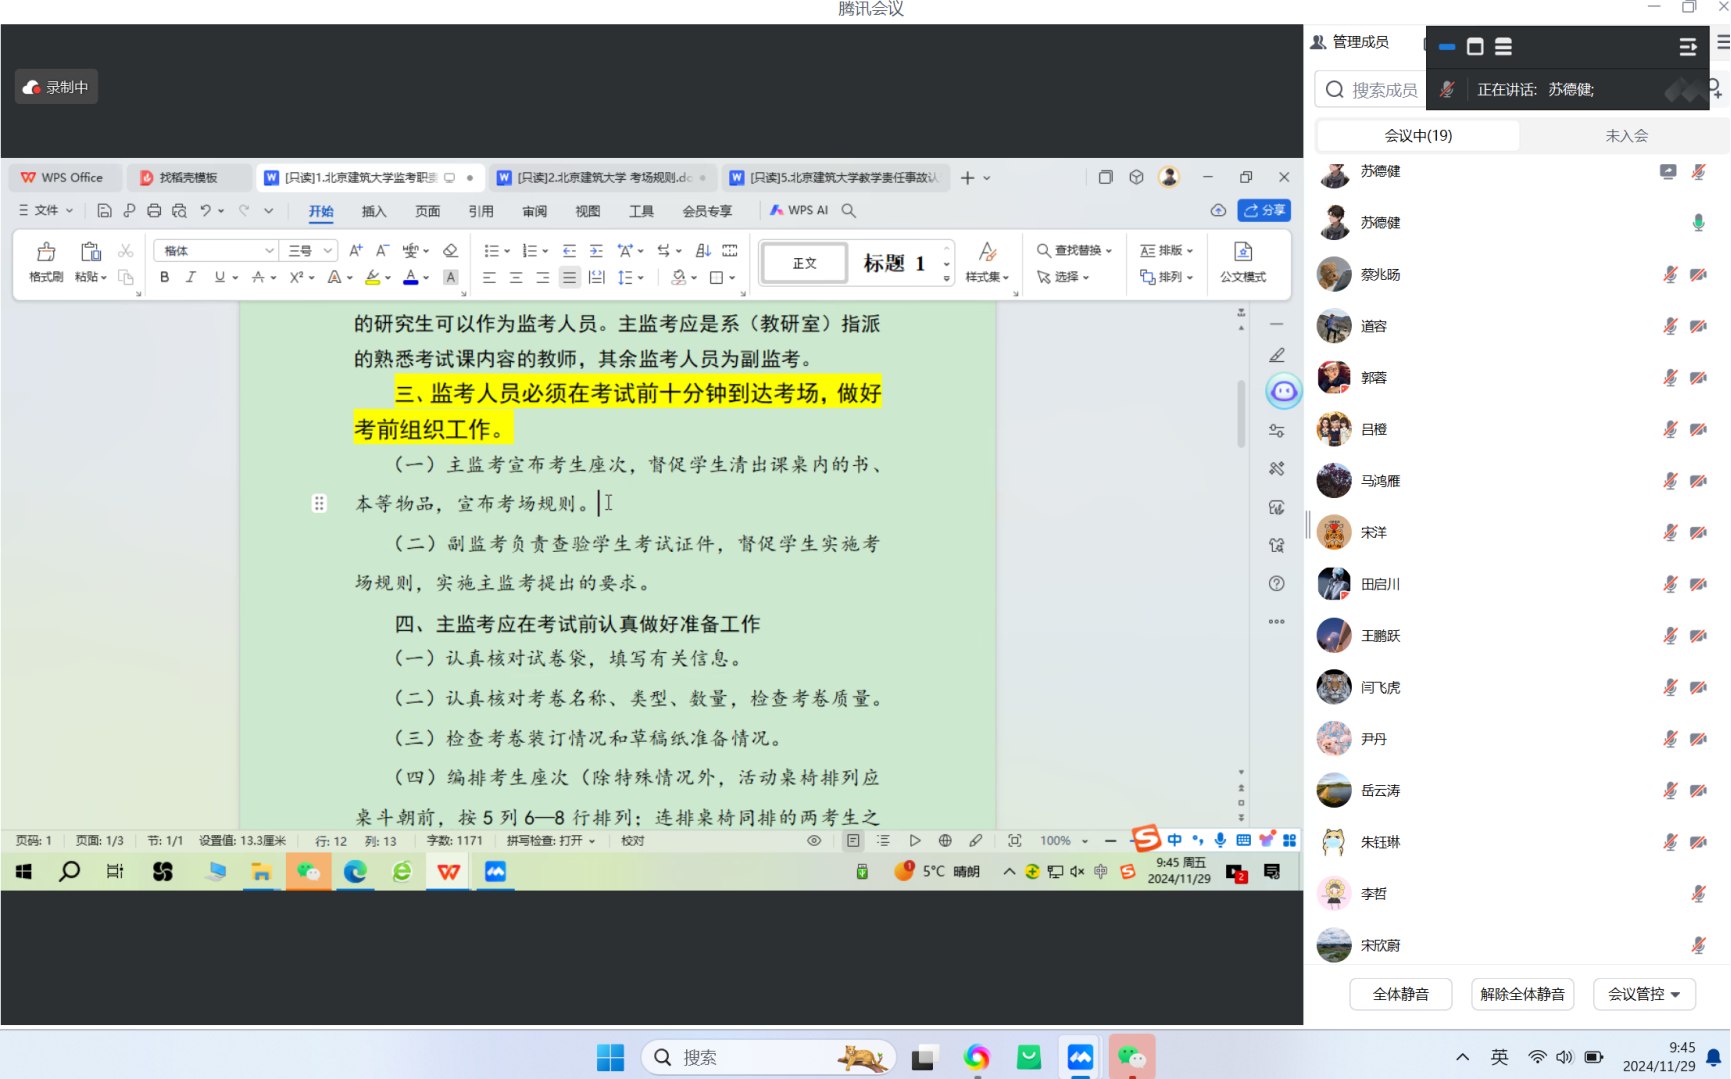Switch to the 插入 ribbon tab

[x=373, y=211]
